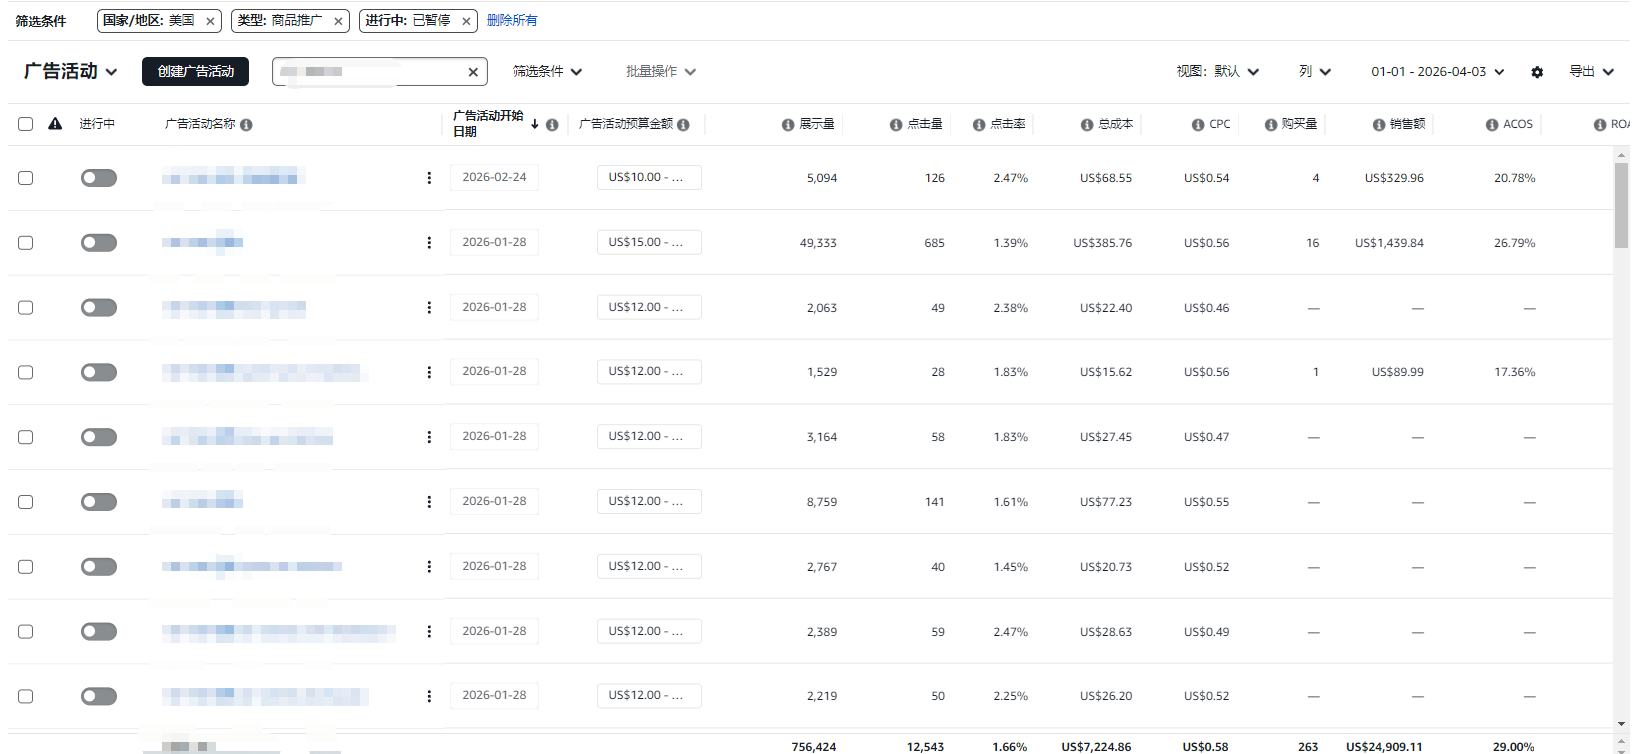Click the warning triangle column icon

(x=55, y=124)
